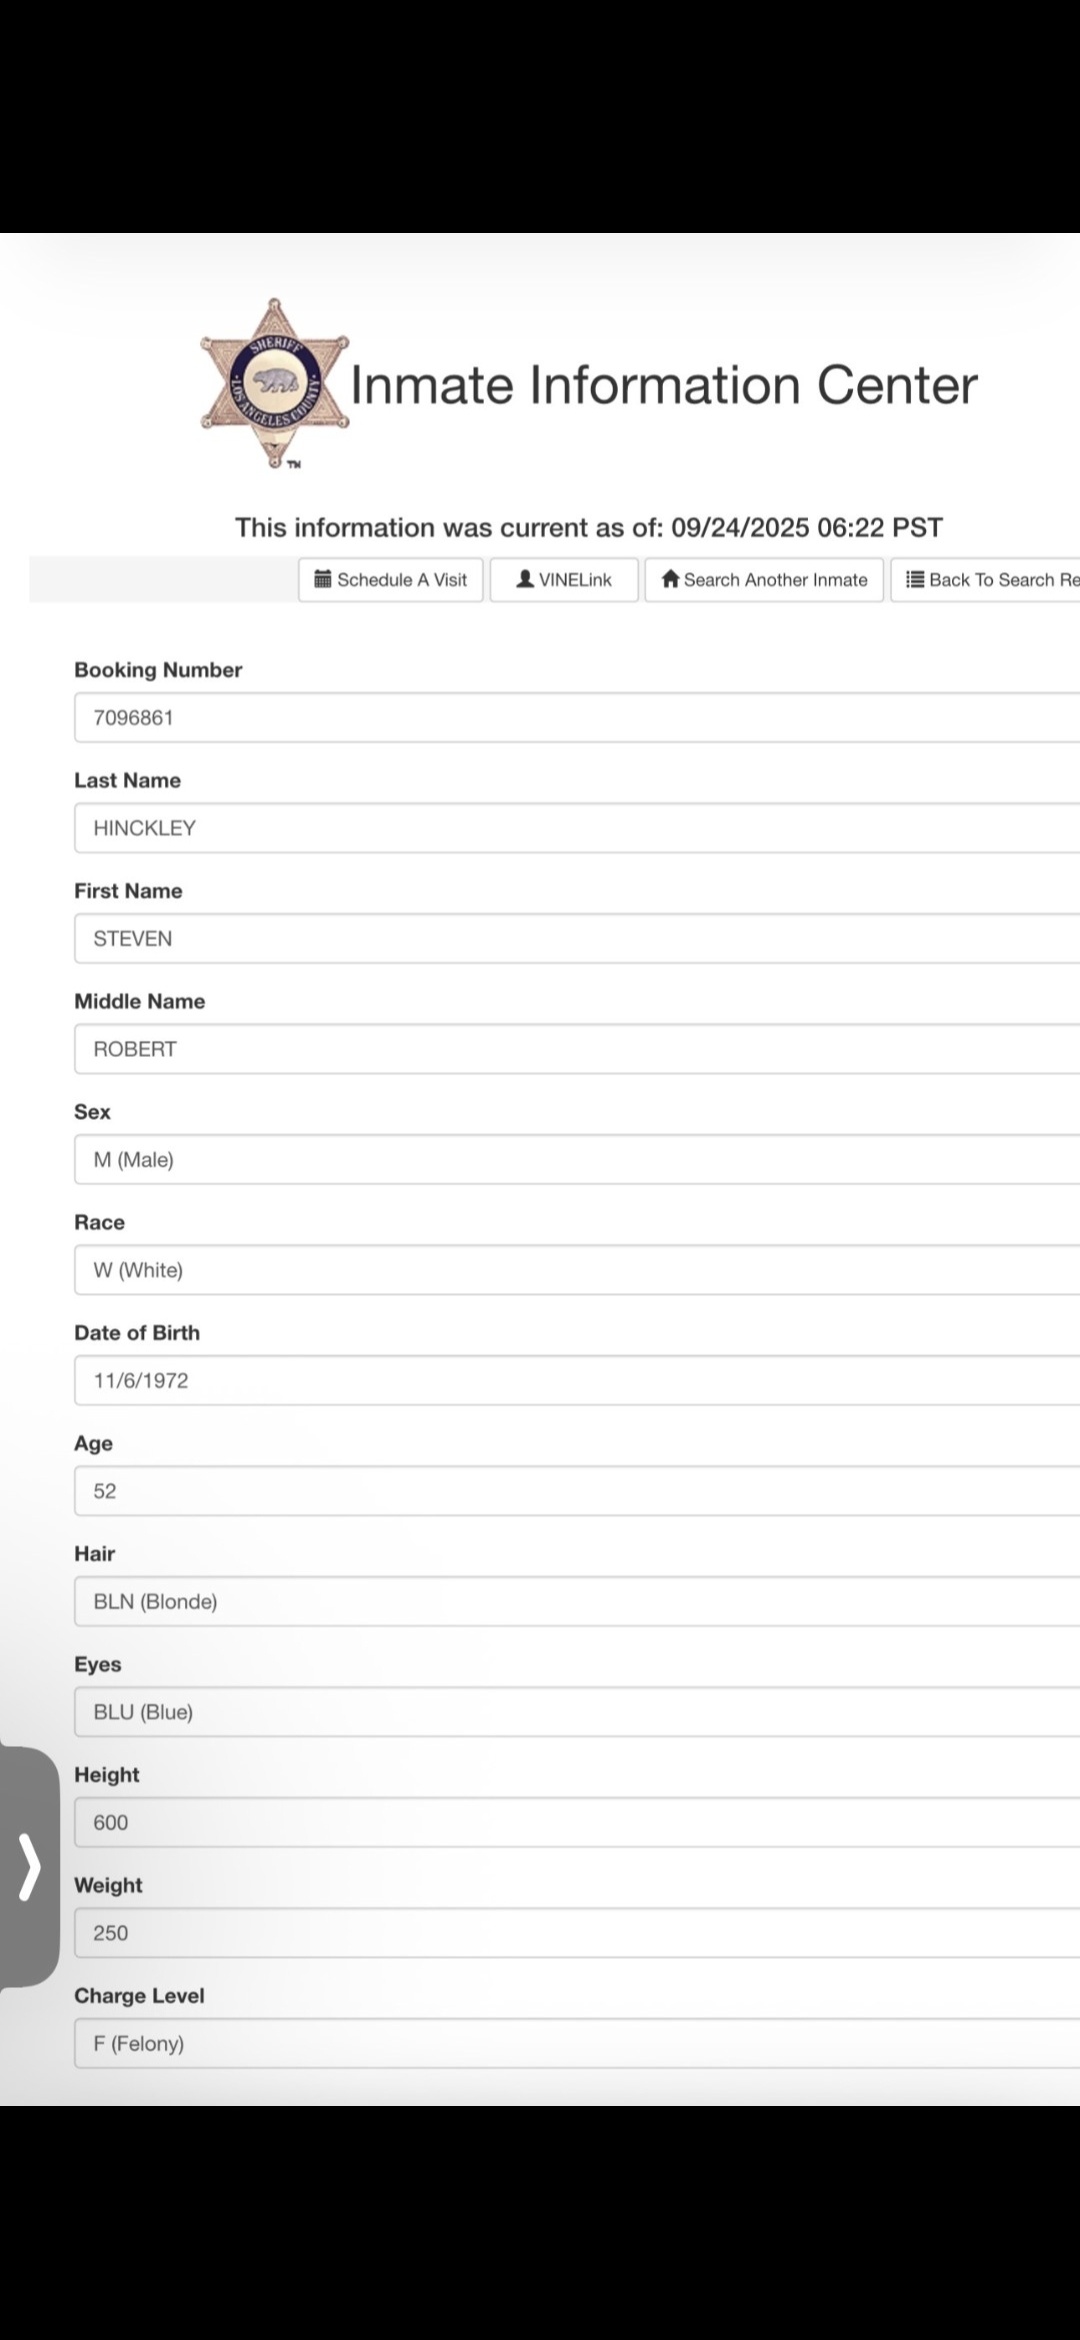
Task: Click the Inmate Information Center heading
Action: pos(664,385)
